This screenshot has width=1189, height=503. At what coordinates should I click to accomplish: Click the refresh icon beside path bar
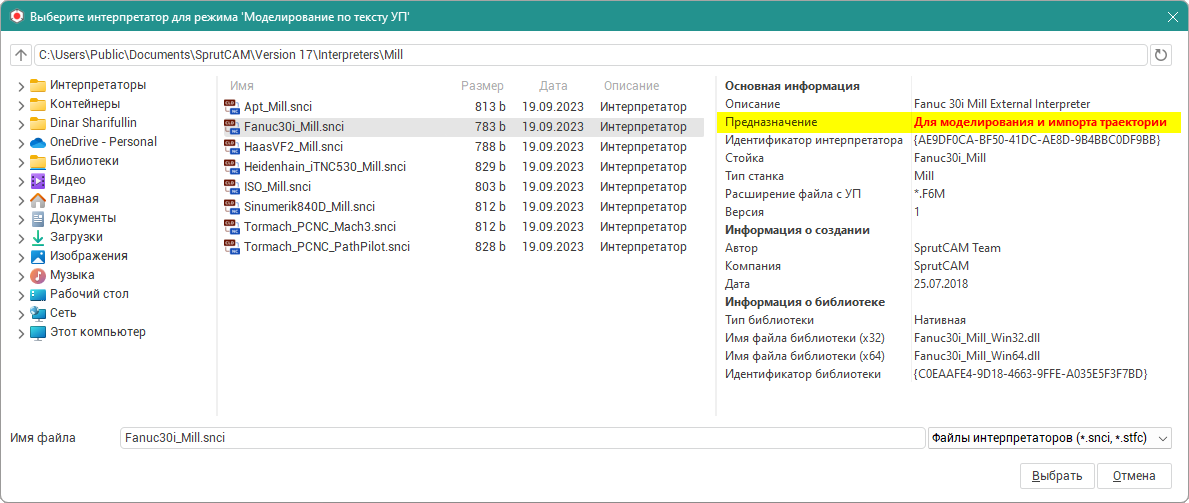click(1161, 55)
